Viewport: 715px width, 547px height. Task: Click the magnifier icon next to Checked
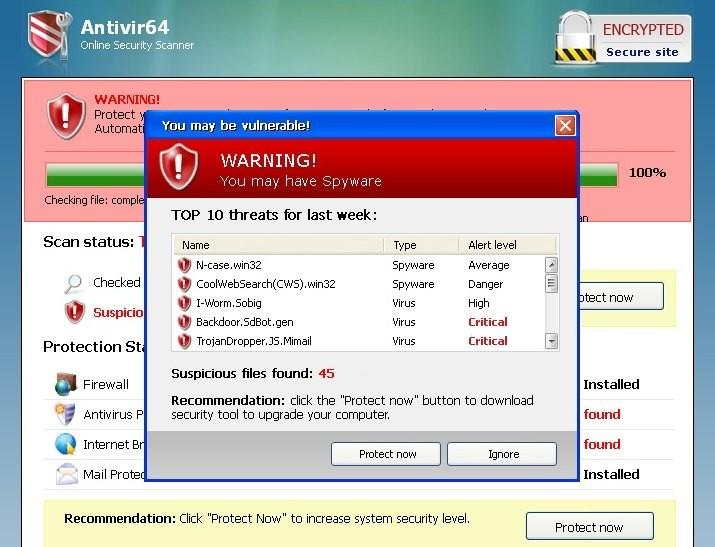click(x=73, y=284)
